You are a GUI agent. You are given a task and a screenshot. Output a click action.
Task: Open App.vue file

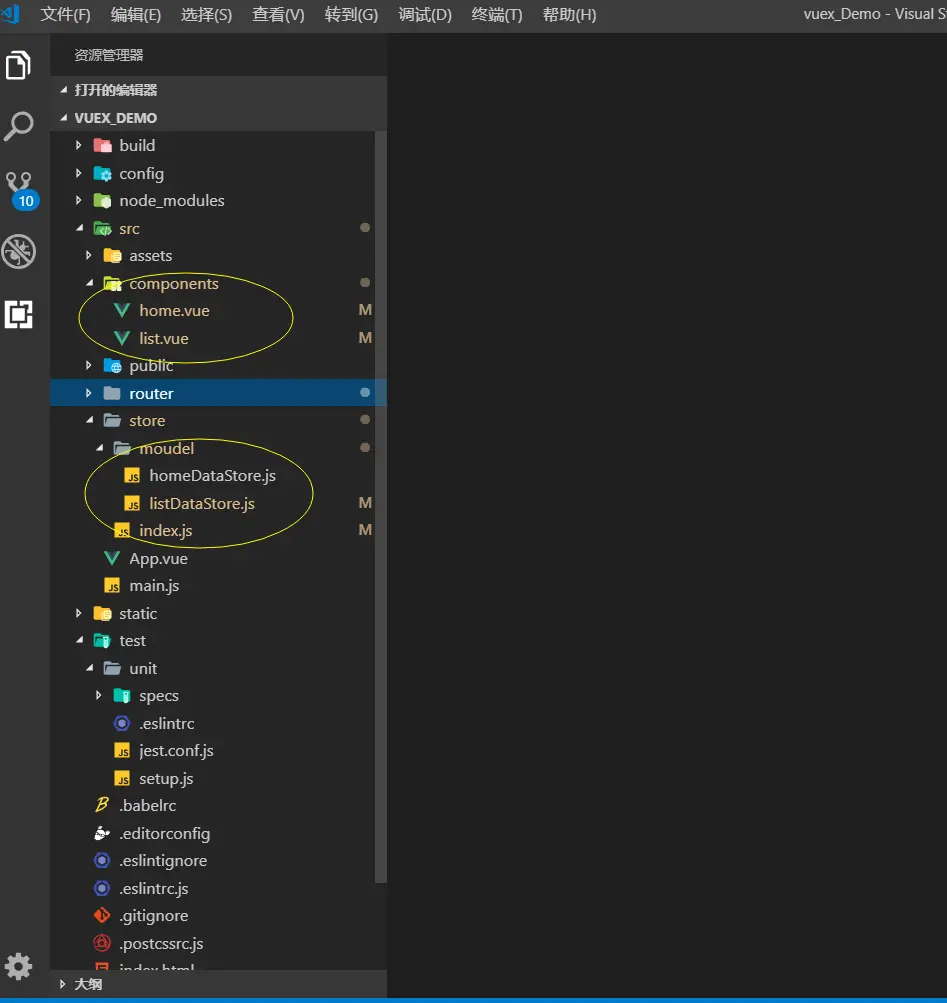click(x=158, y=558)
